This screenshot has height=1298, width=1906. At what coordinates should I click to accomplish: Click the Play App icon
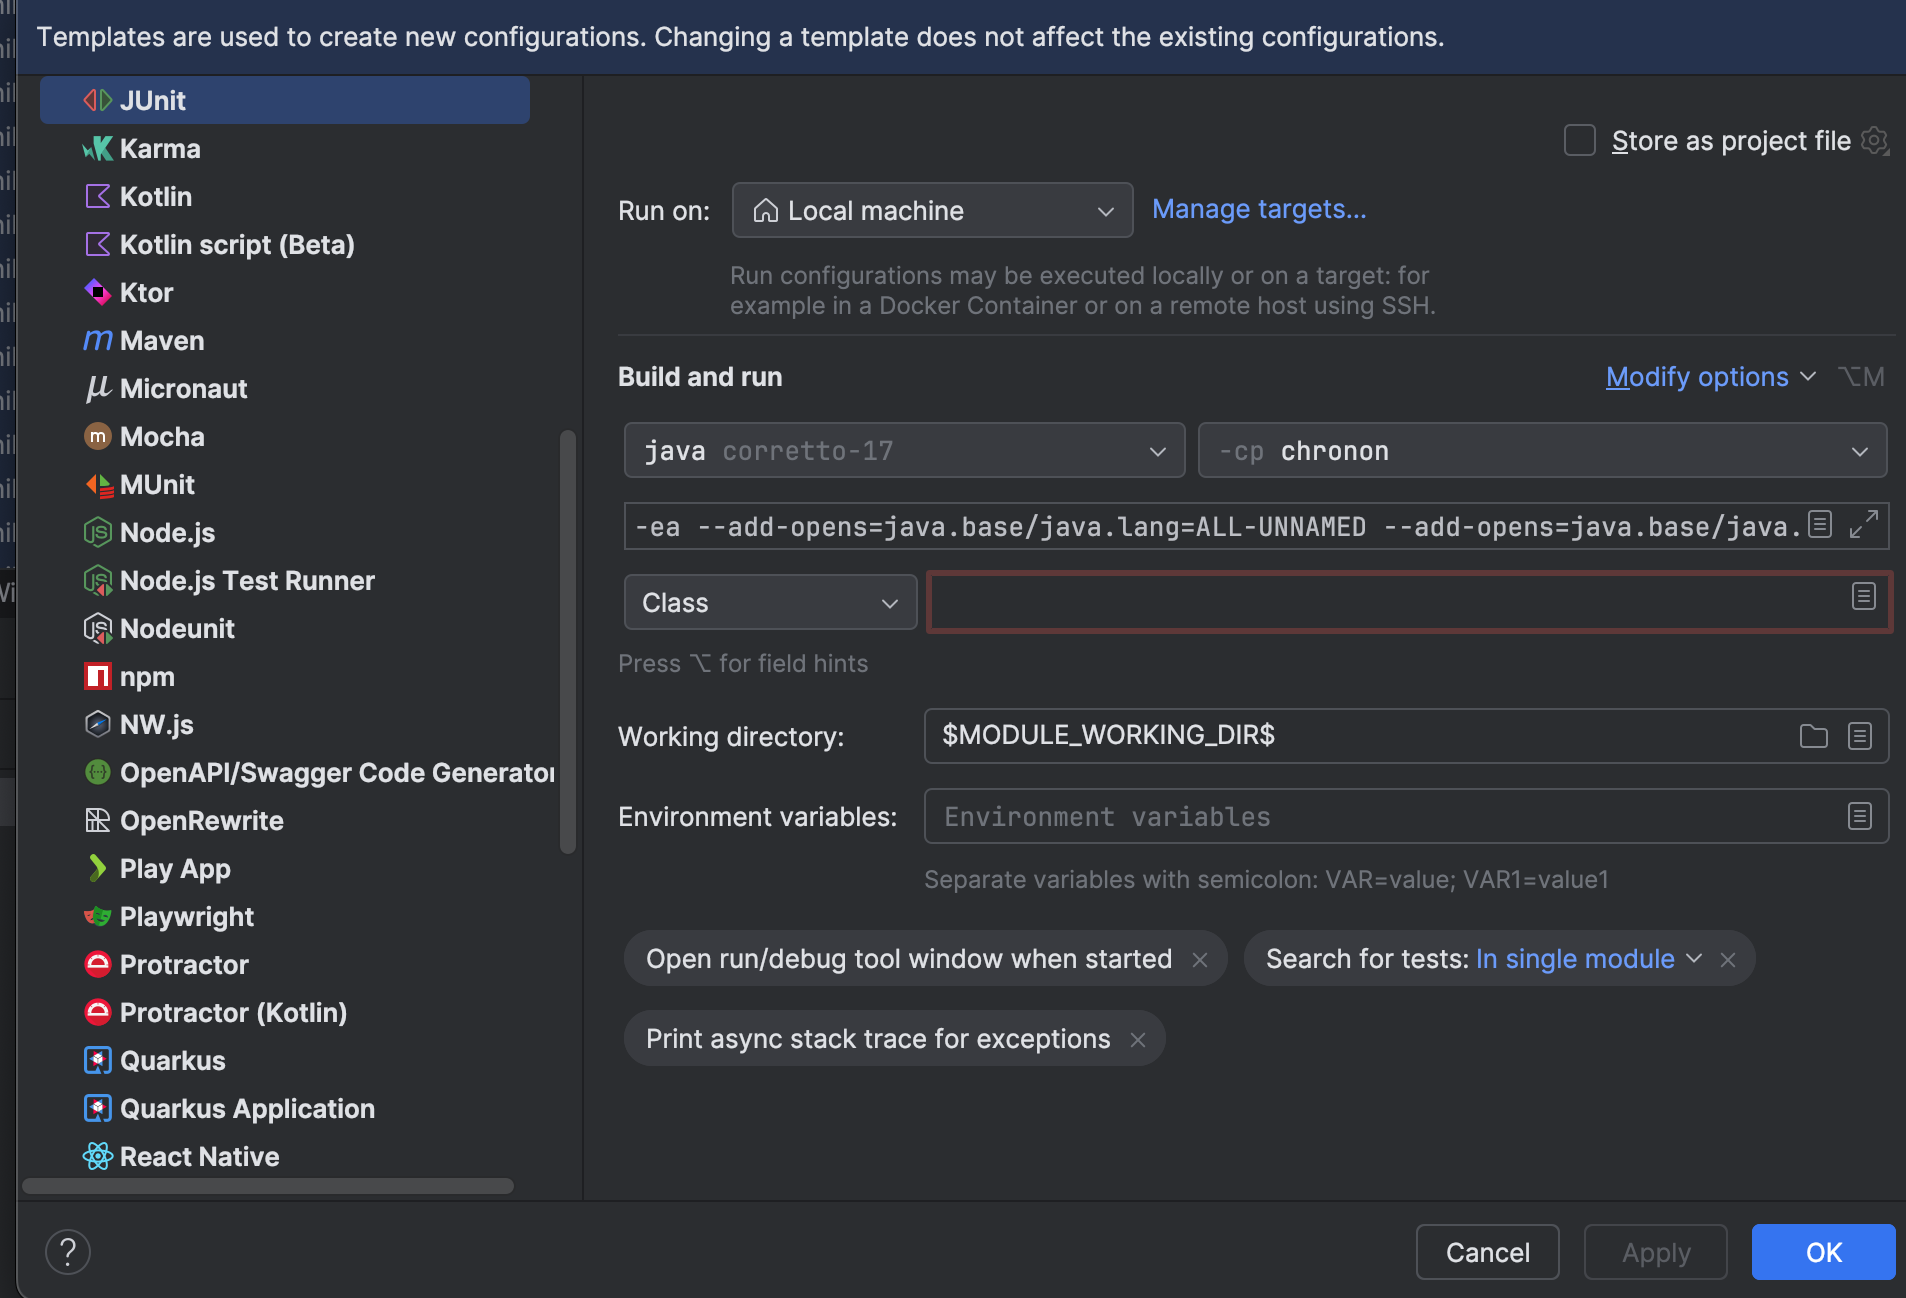[x=97, y=868]
